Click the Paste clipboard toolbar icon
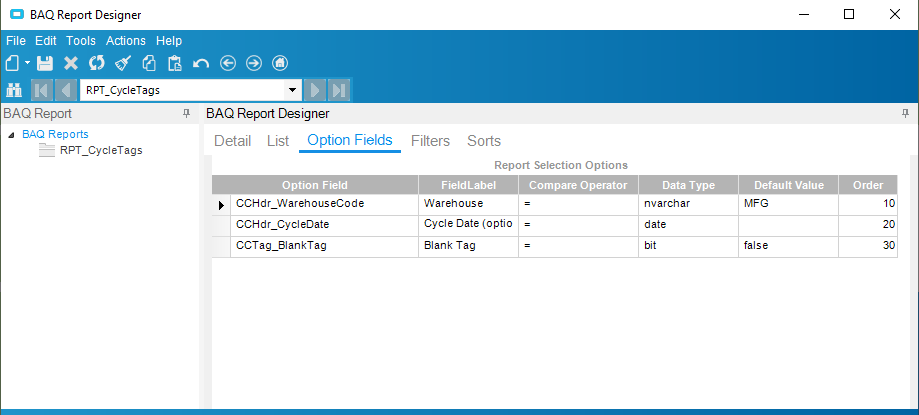The width and height of the screenshot is (919, 415). point(175,63)
